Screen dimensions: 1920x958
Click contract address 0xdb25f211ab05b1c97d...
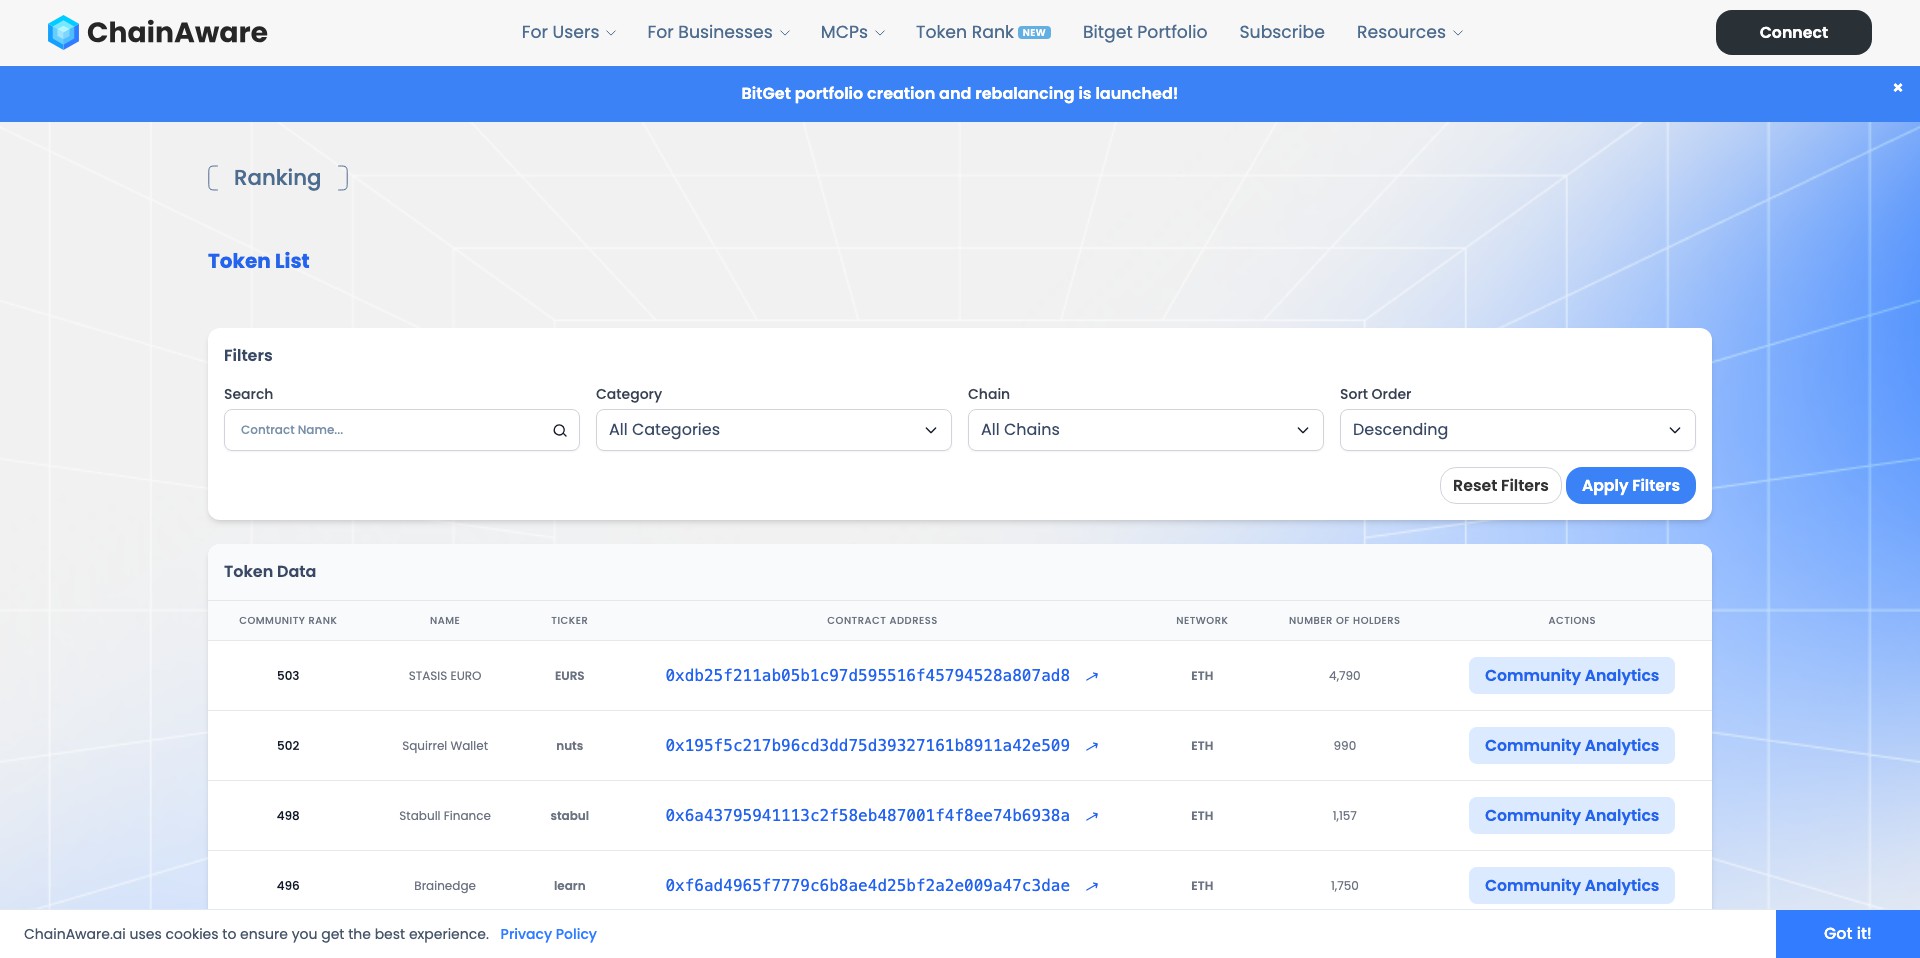[x=867, y=676]
